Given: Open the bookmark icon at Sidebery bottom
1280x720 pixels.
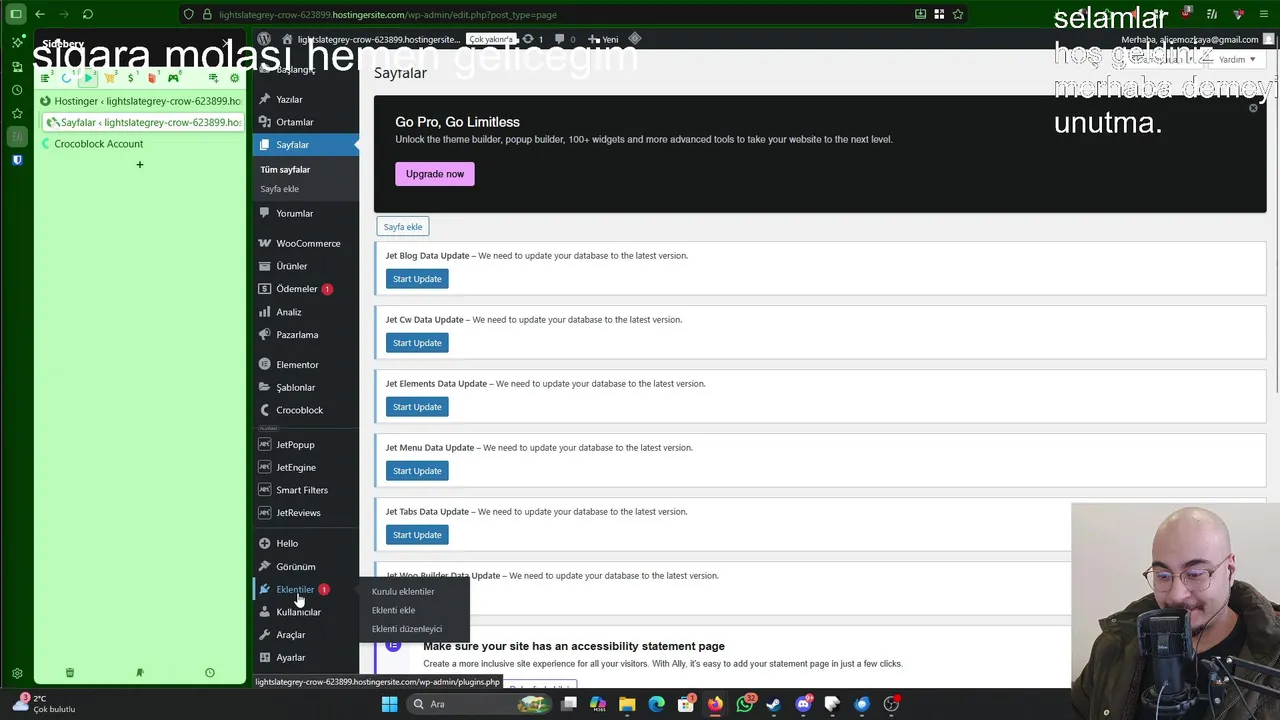Looking at the screenshot, I should click(140, 673).
